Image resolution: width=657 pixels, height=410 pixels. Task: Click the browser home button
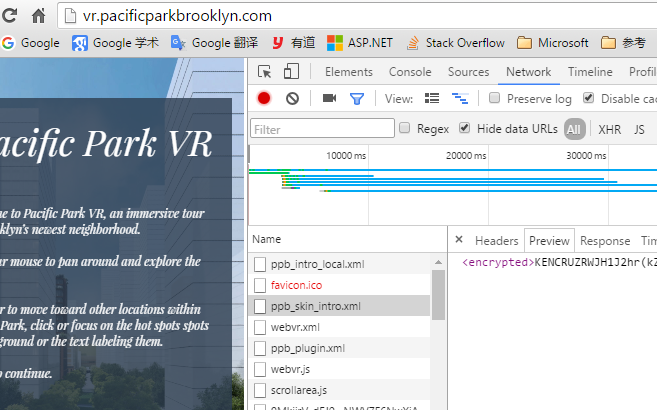point(39,15)
